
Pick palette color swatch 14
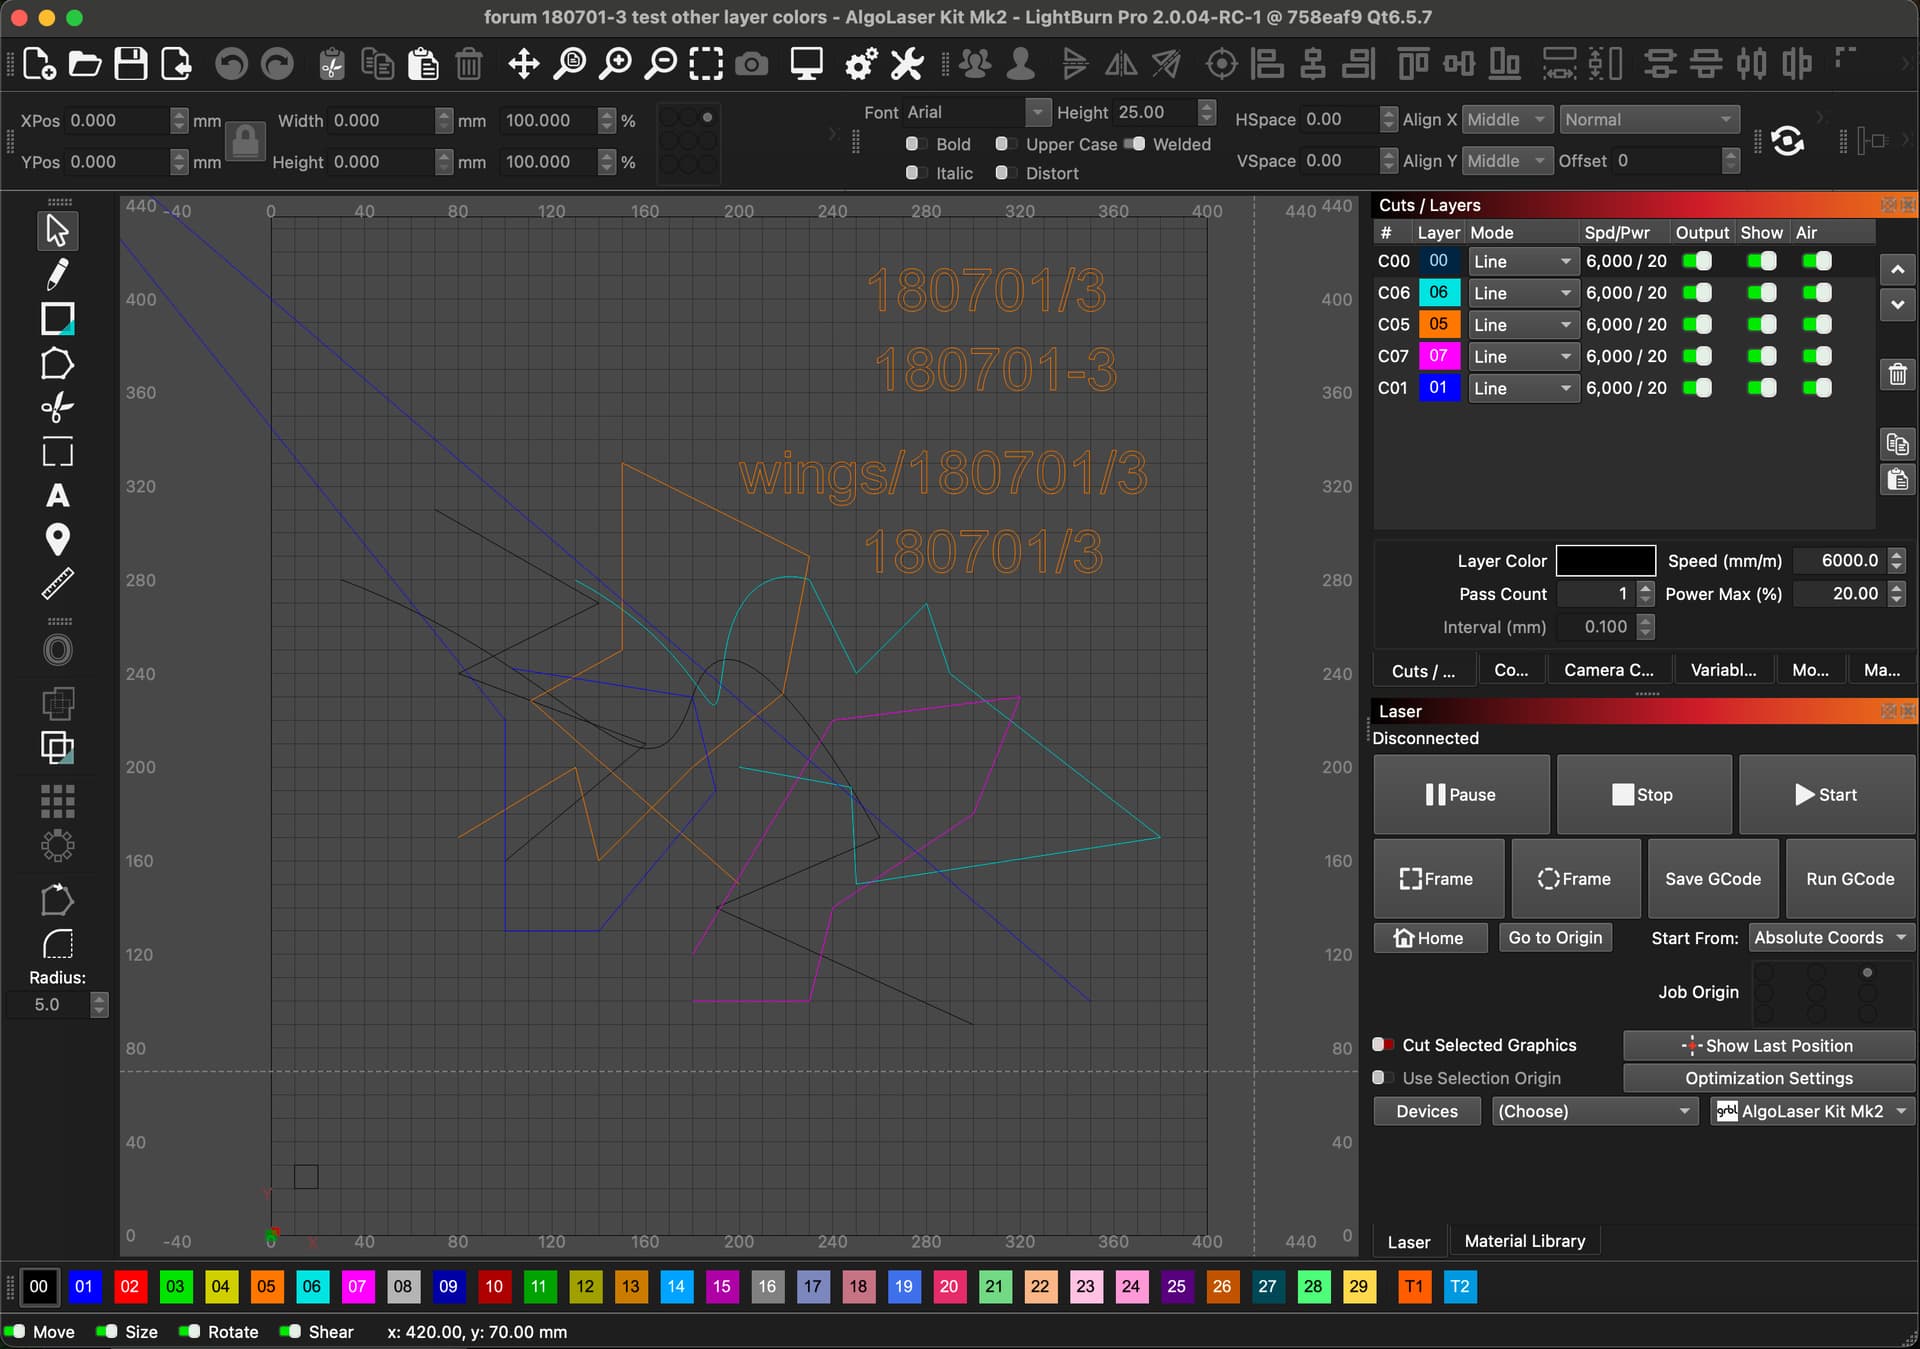[x=676, y=1287]
